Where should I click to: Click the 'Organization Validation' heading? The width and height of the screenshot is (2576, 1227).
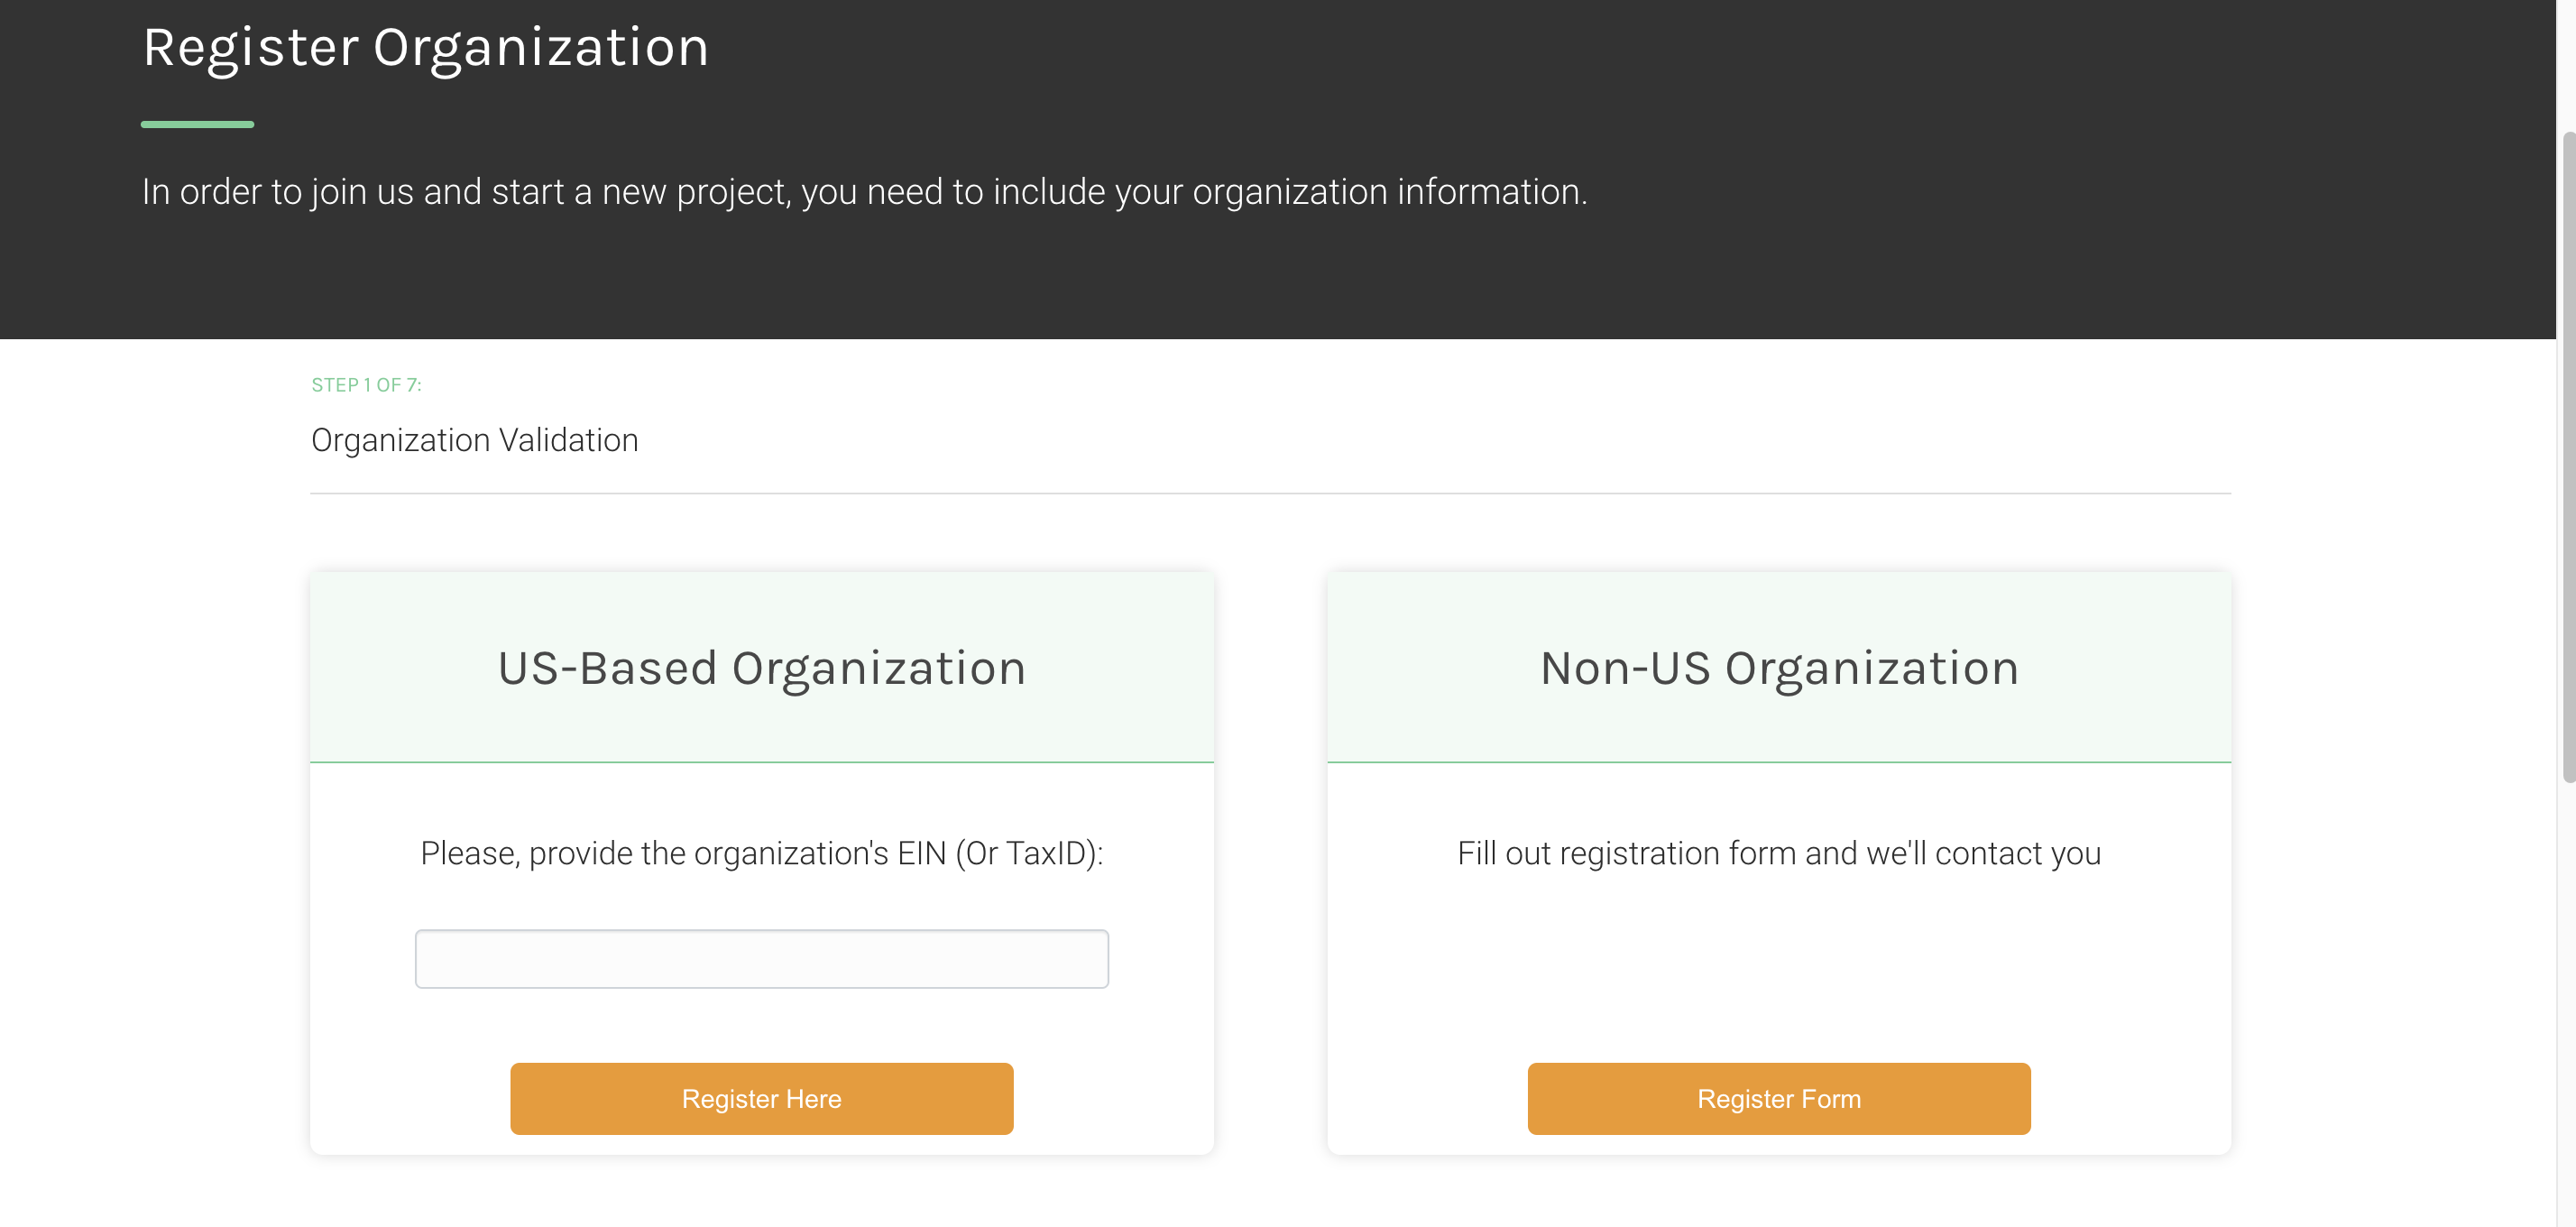474,440
